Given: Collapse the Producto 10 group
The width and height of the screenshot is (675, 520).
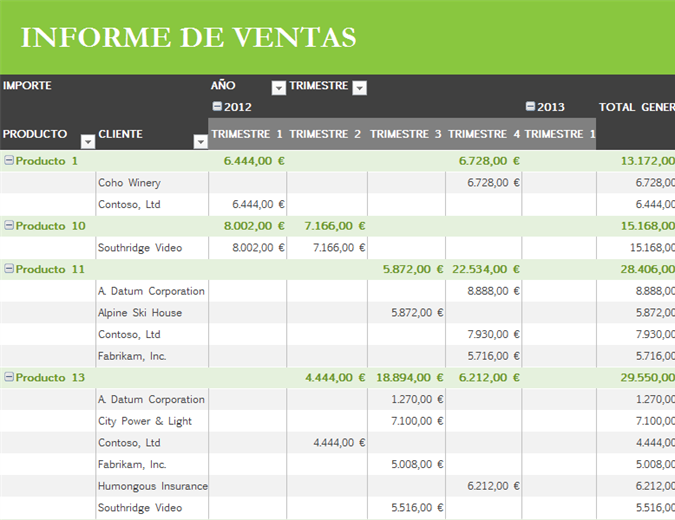Looking at the screenshot, I should point(9,226).
